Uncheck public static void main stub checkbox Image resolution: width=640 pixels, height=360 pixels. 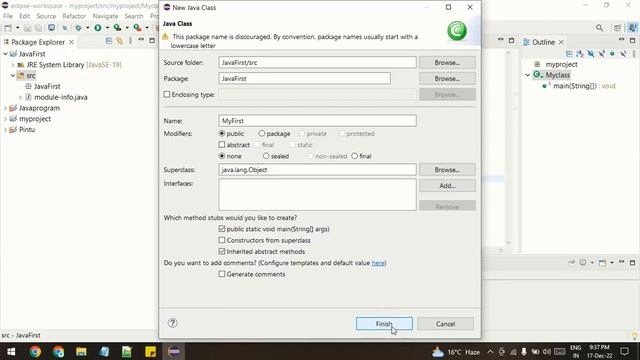pos(222,229)
